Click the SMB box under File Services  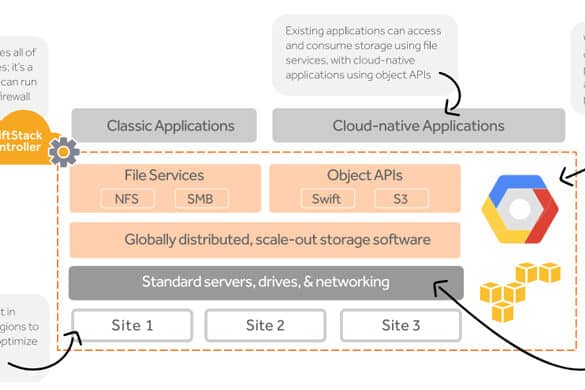[x=201, y=199]
